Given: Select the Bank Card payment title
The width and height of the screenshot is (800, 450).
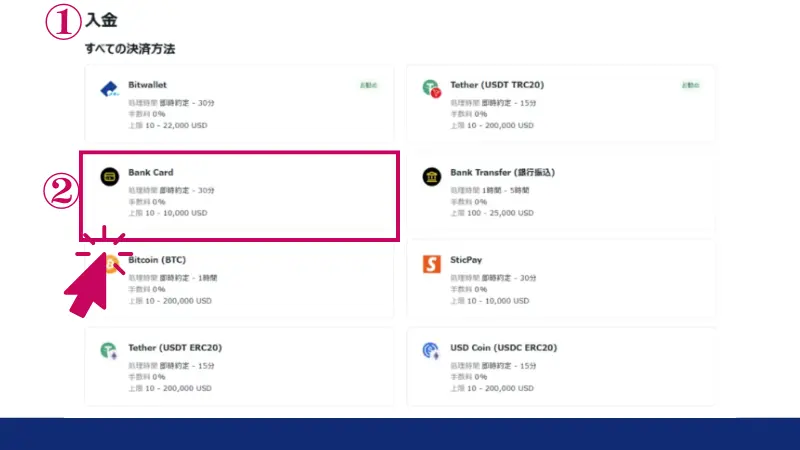Looking at the screenshot, I should point(151,172).
